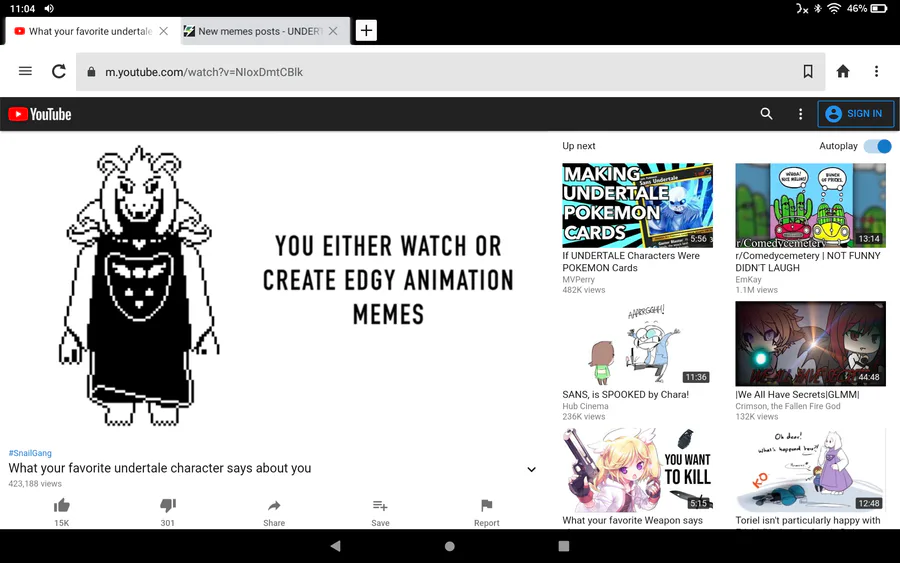The height and width of the screenshot is (563, 900).
Task: Open 'What your favorite Weapon says' title
Action: coord(633,520)
